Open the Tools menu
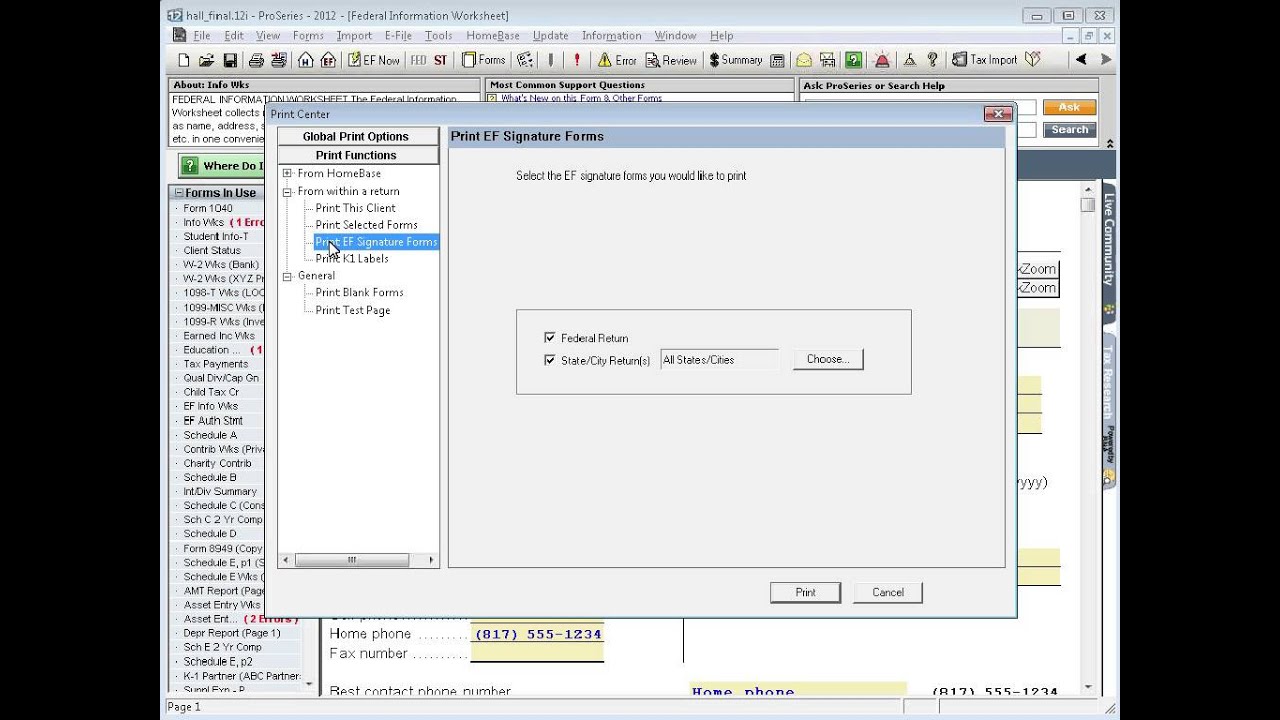1280x720 pixels. pyautogui.click(x=439, y=36)
